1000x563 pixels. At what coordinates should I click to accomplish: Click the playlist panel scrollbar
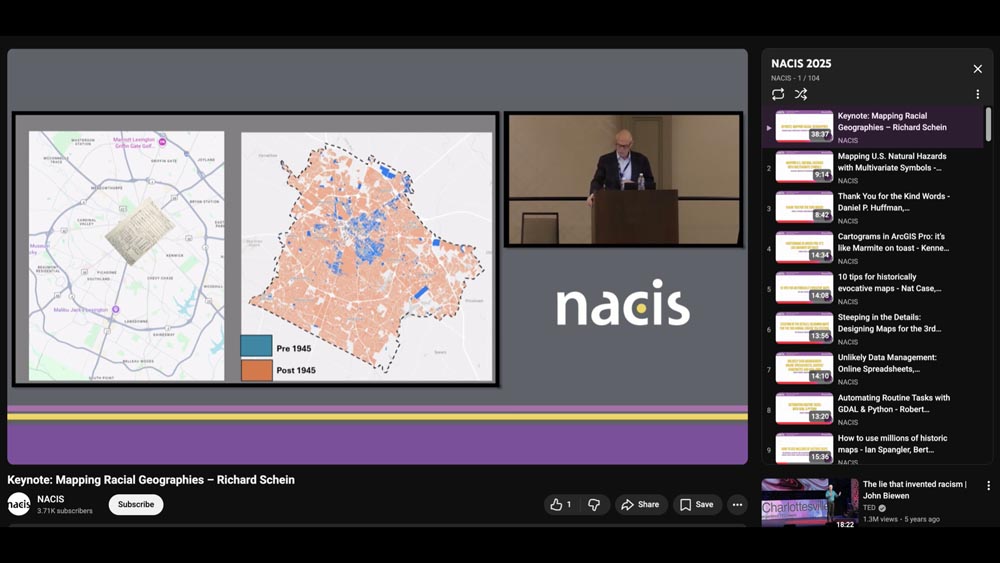988,125
